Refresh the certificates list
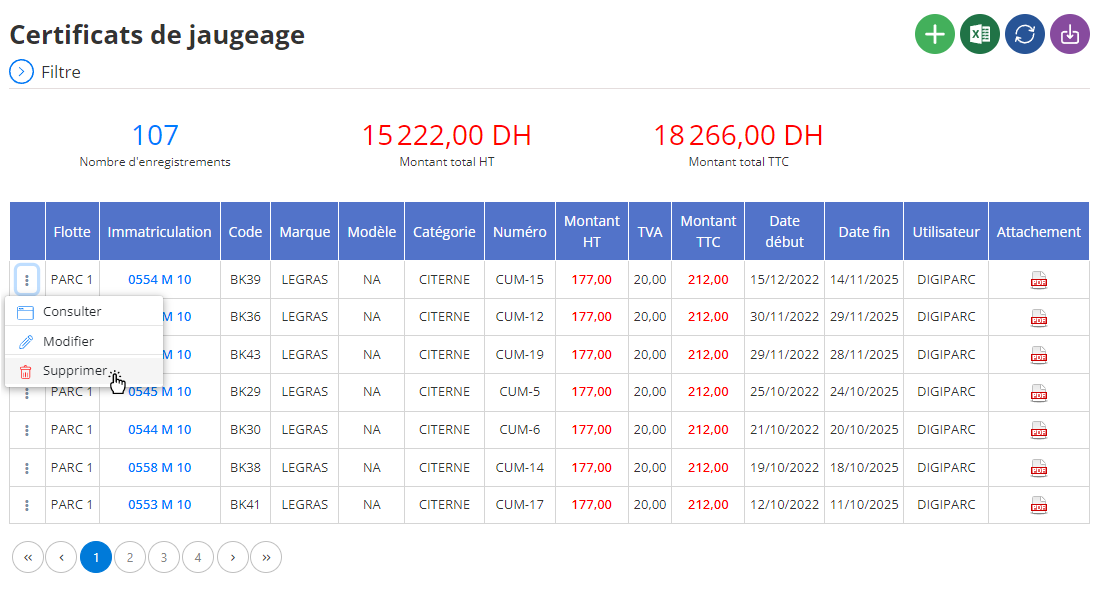 click(1024, 34)
